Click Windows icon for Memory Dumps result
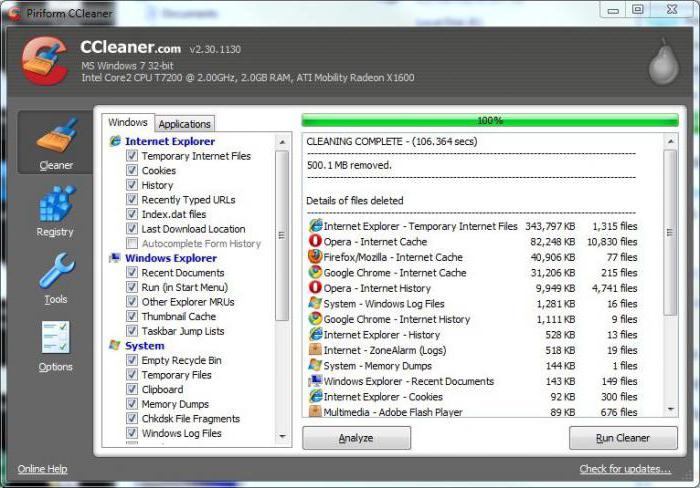Viewport: 700px width, 488px height. [315, 365]
